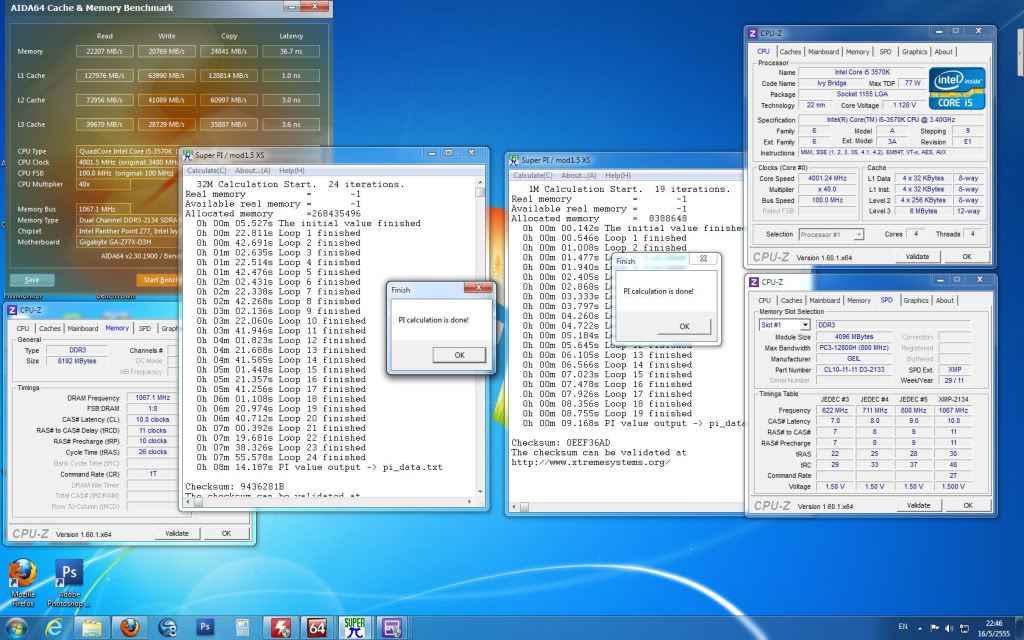This screenshot has width=1024, height=640.
Task: Switch to AIDA64 via its red 64 taskbar icon
Action: point(317,628)
